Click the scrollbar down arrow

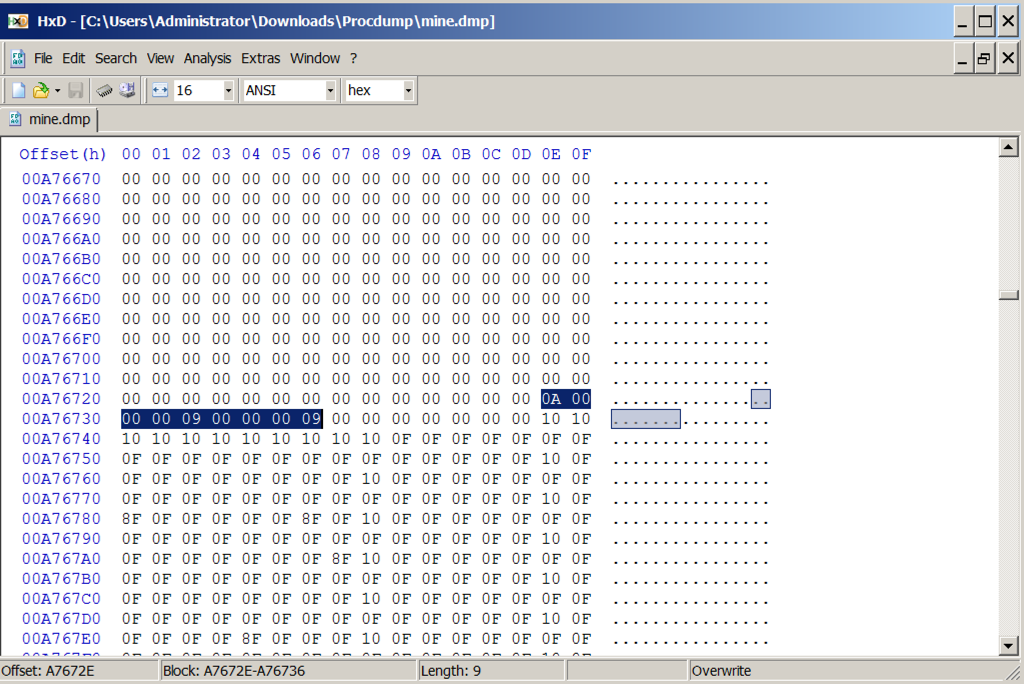tap(1008, 645)
